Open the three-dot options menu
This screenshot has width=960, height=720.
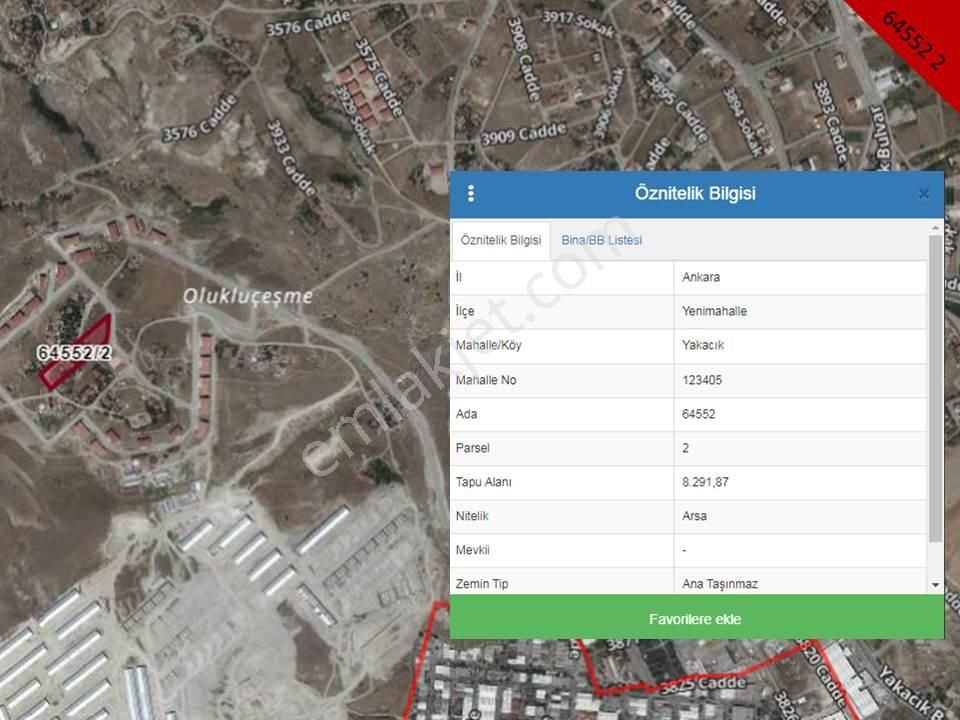coord(471,194)
